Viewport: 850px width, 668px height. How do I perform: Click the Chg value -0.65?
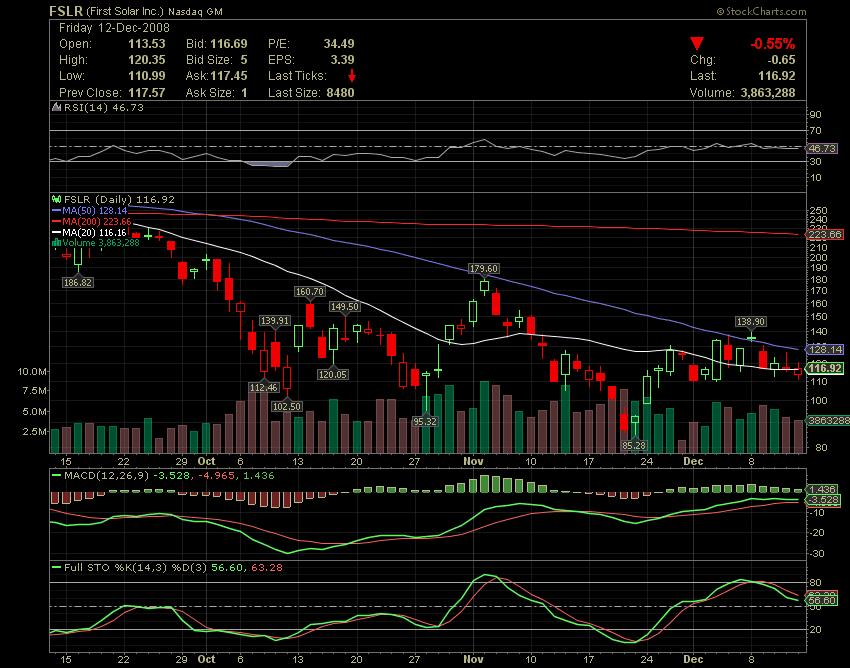click(782, 60)
